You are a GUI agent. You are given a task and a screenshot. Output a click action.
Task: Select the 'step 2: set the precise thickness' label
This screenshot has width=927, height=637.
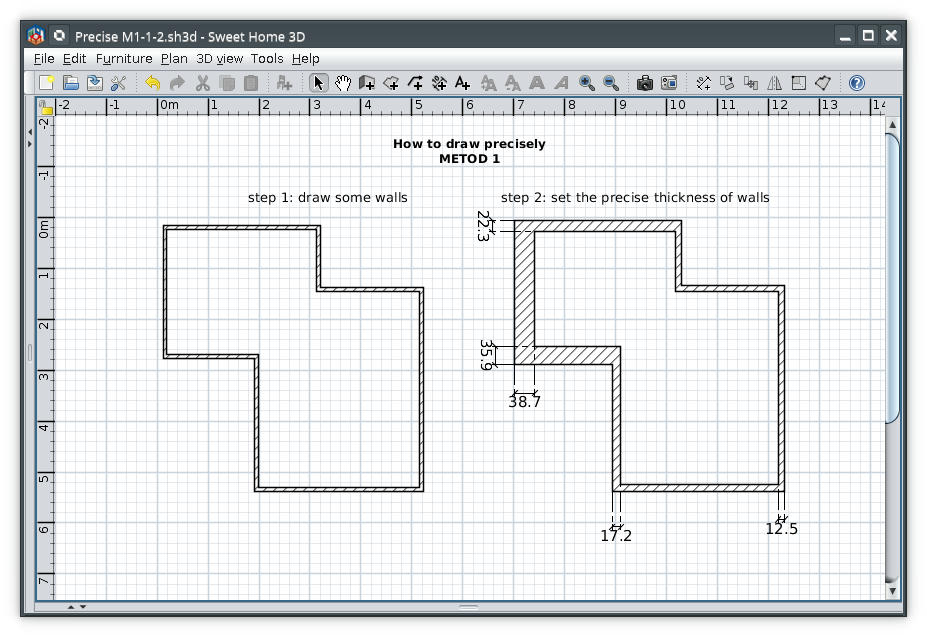point(635,198)
